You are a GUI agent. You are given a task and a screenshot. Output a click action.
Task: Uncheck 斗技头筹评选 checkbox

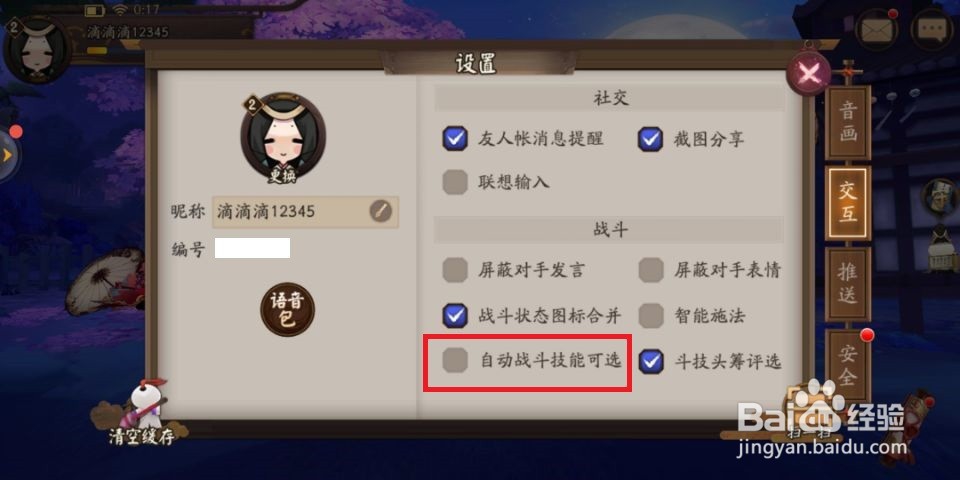650,361
